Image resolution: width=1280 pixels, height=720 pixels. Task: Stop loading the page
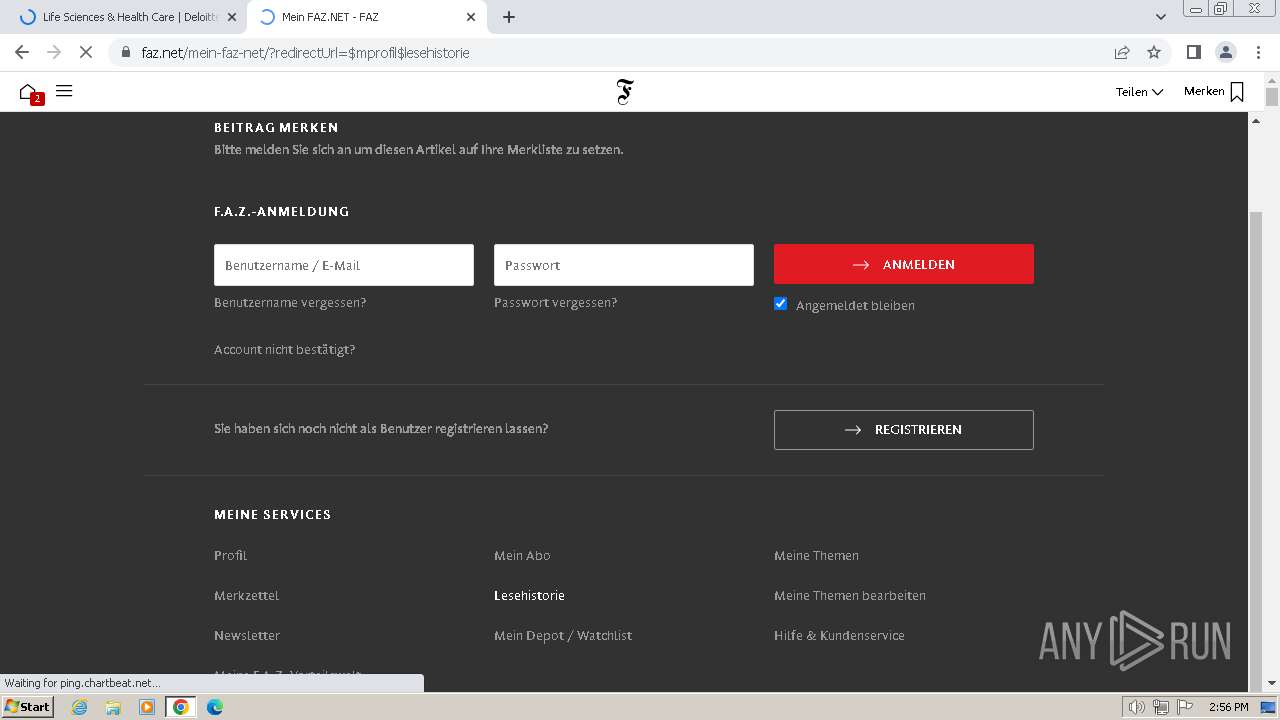86,52
